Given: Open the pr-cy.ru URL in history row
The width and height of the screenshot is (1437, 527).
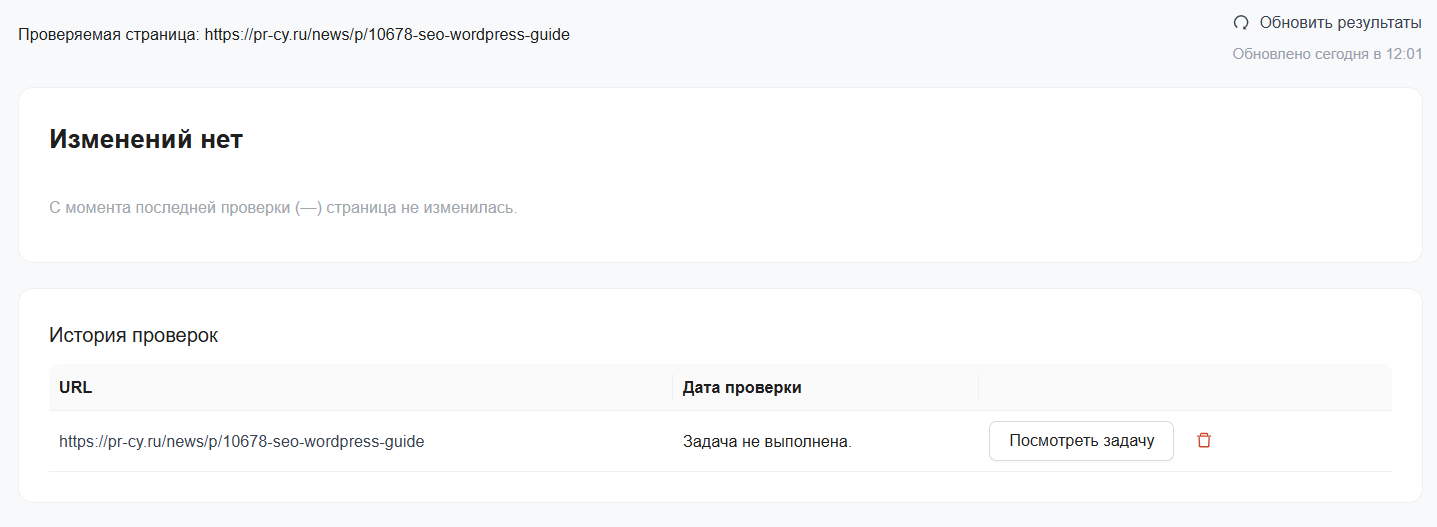Looking at the screenshot, I should [241, 441].
